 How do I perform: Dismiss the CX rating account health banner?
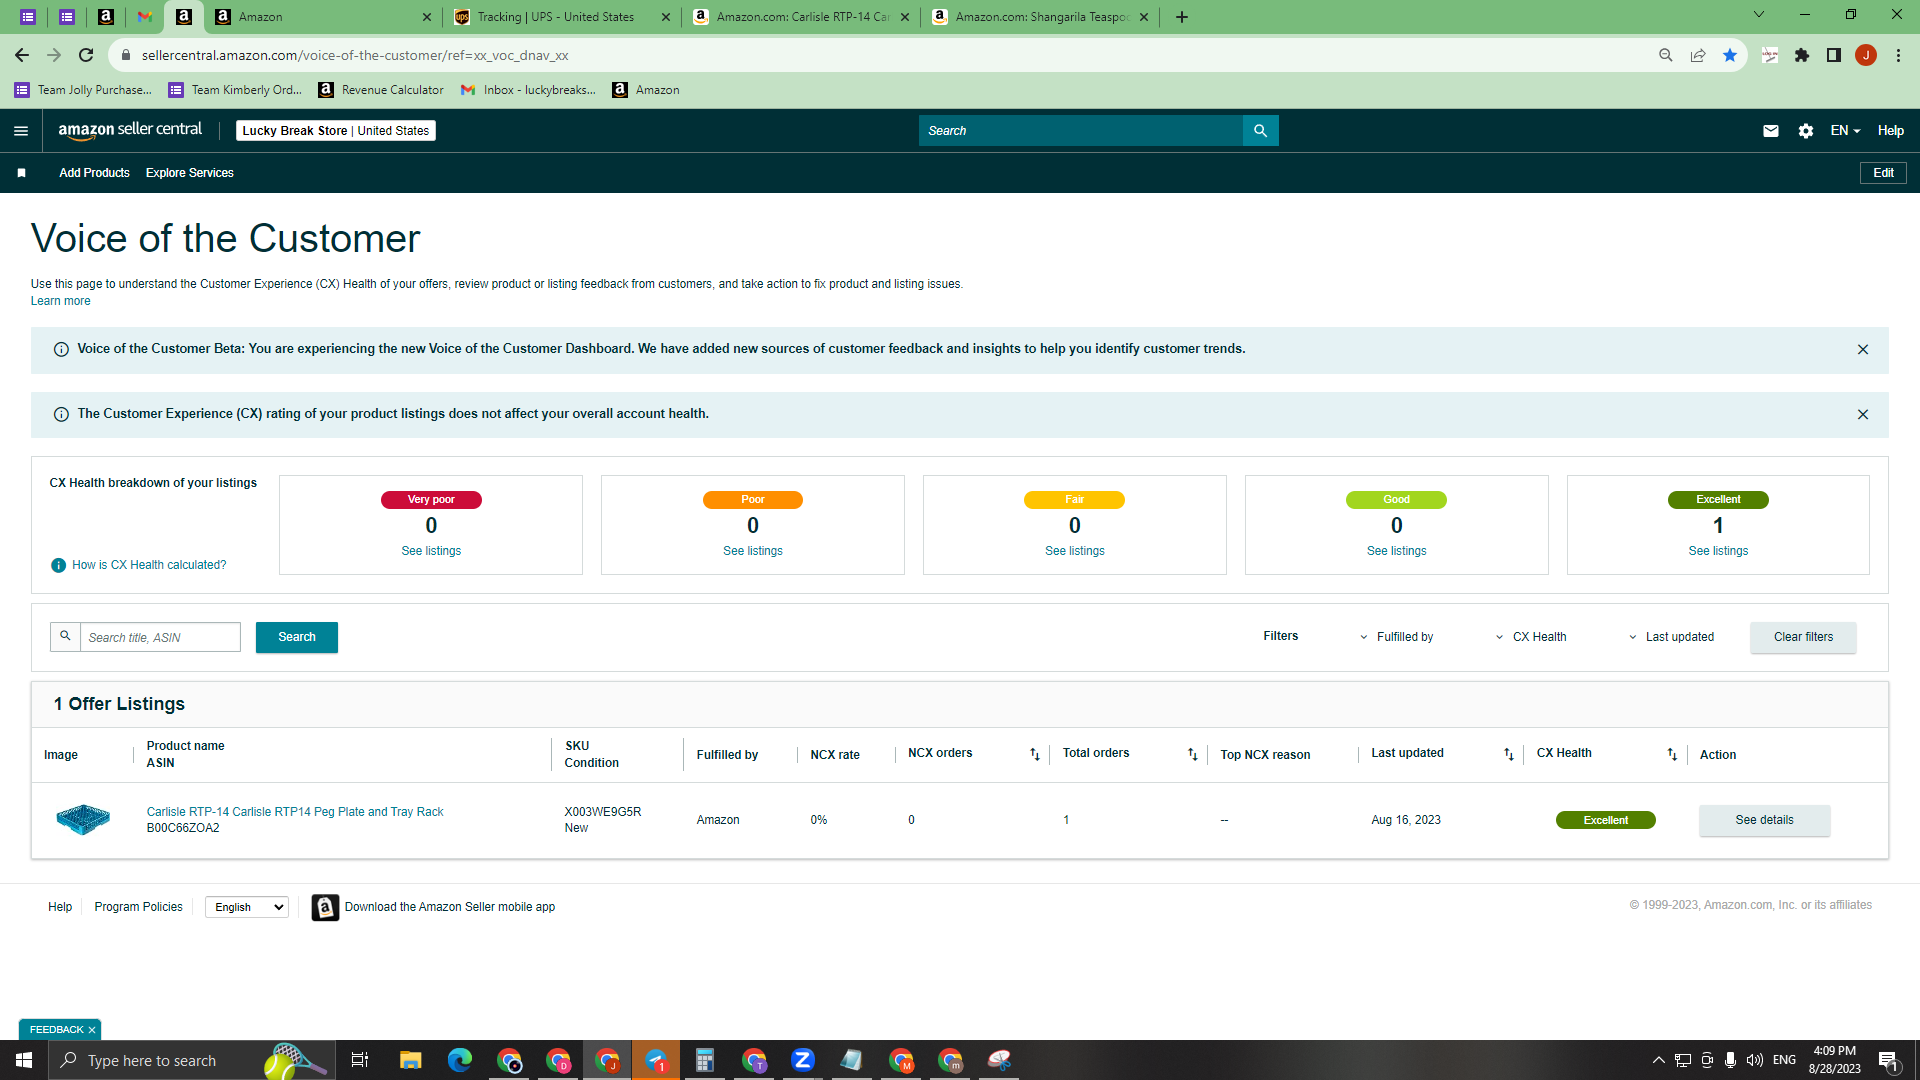pos(1862,415)
